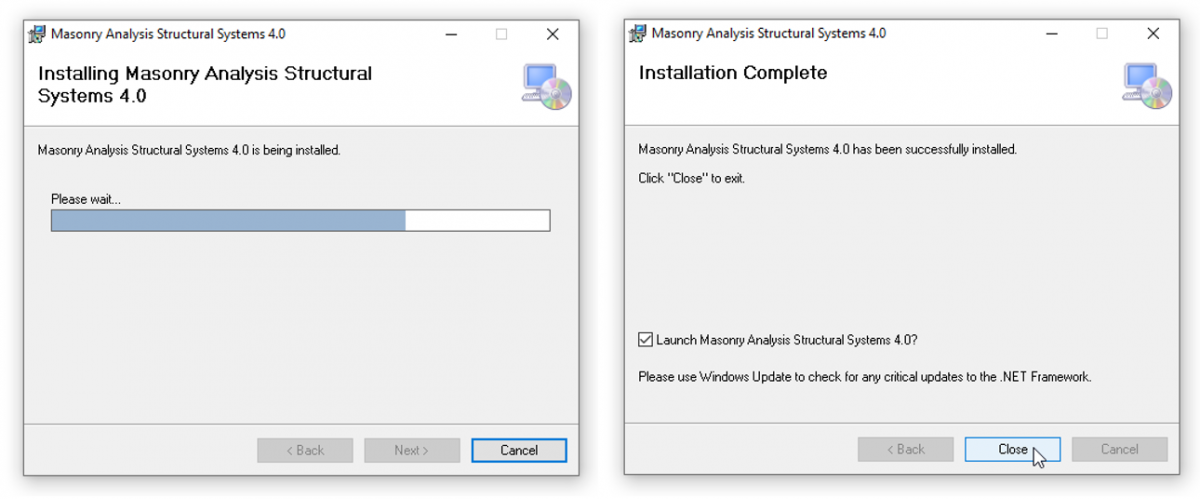Uncheck Launch Masonry Analysis Structural Systems 4.0
Viewport: 1200px width, 499px height.
645,340
